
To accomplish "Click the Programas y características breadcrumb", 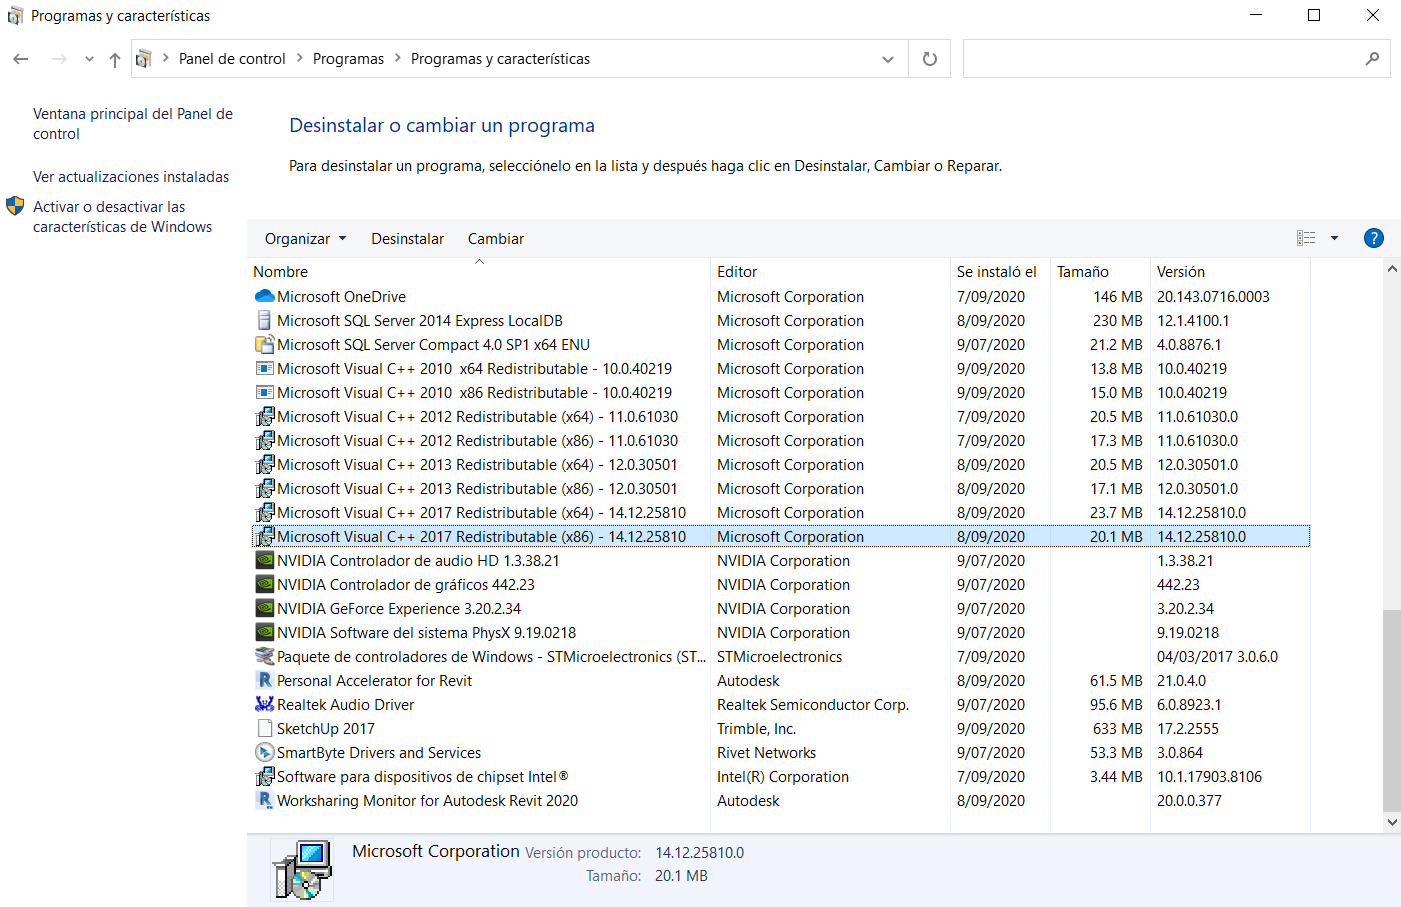I will (x=500, y=59).
